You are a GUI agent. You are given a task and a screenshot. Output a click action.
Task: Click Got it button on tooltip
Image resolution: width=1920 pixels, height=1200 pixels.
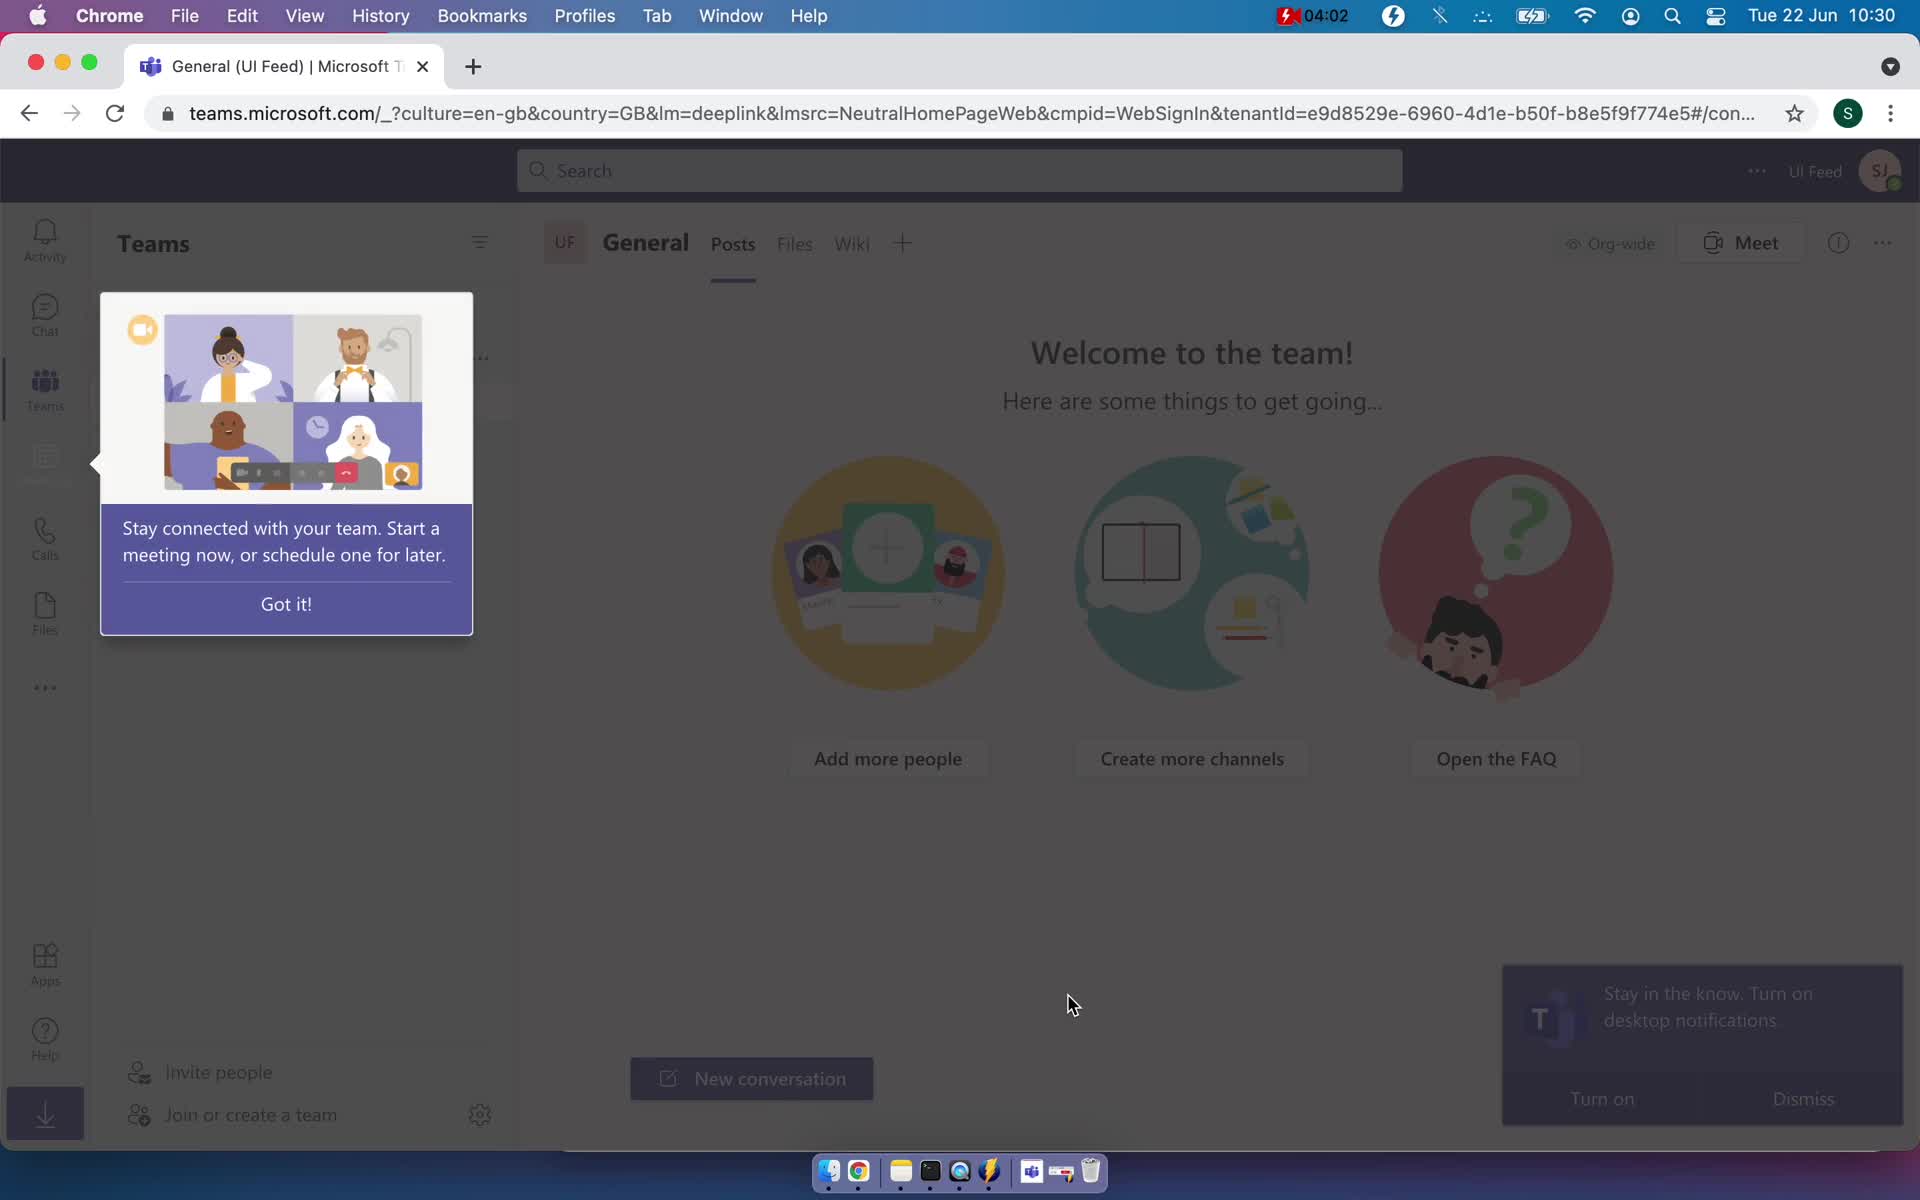[x=286, y=604]
